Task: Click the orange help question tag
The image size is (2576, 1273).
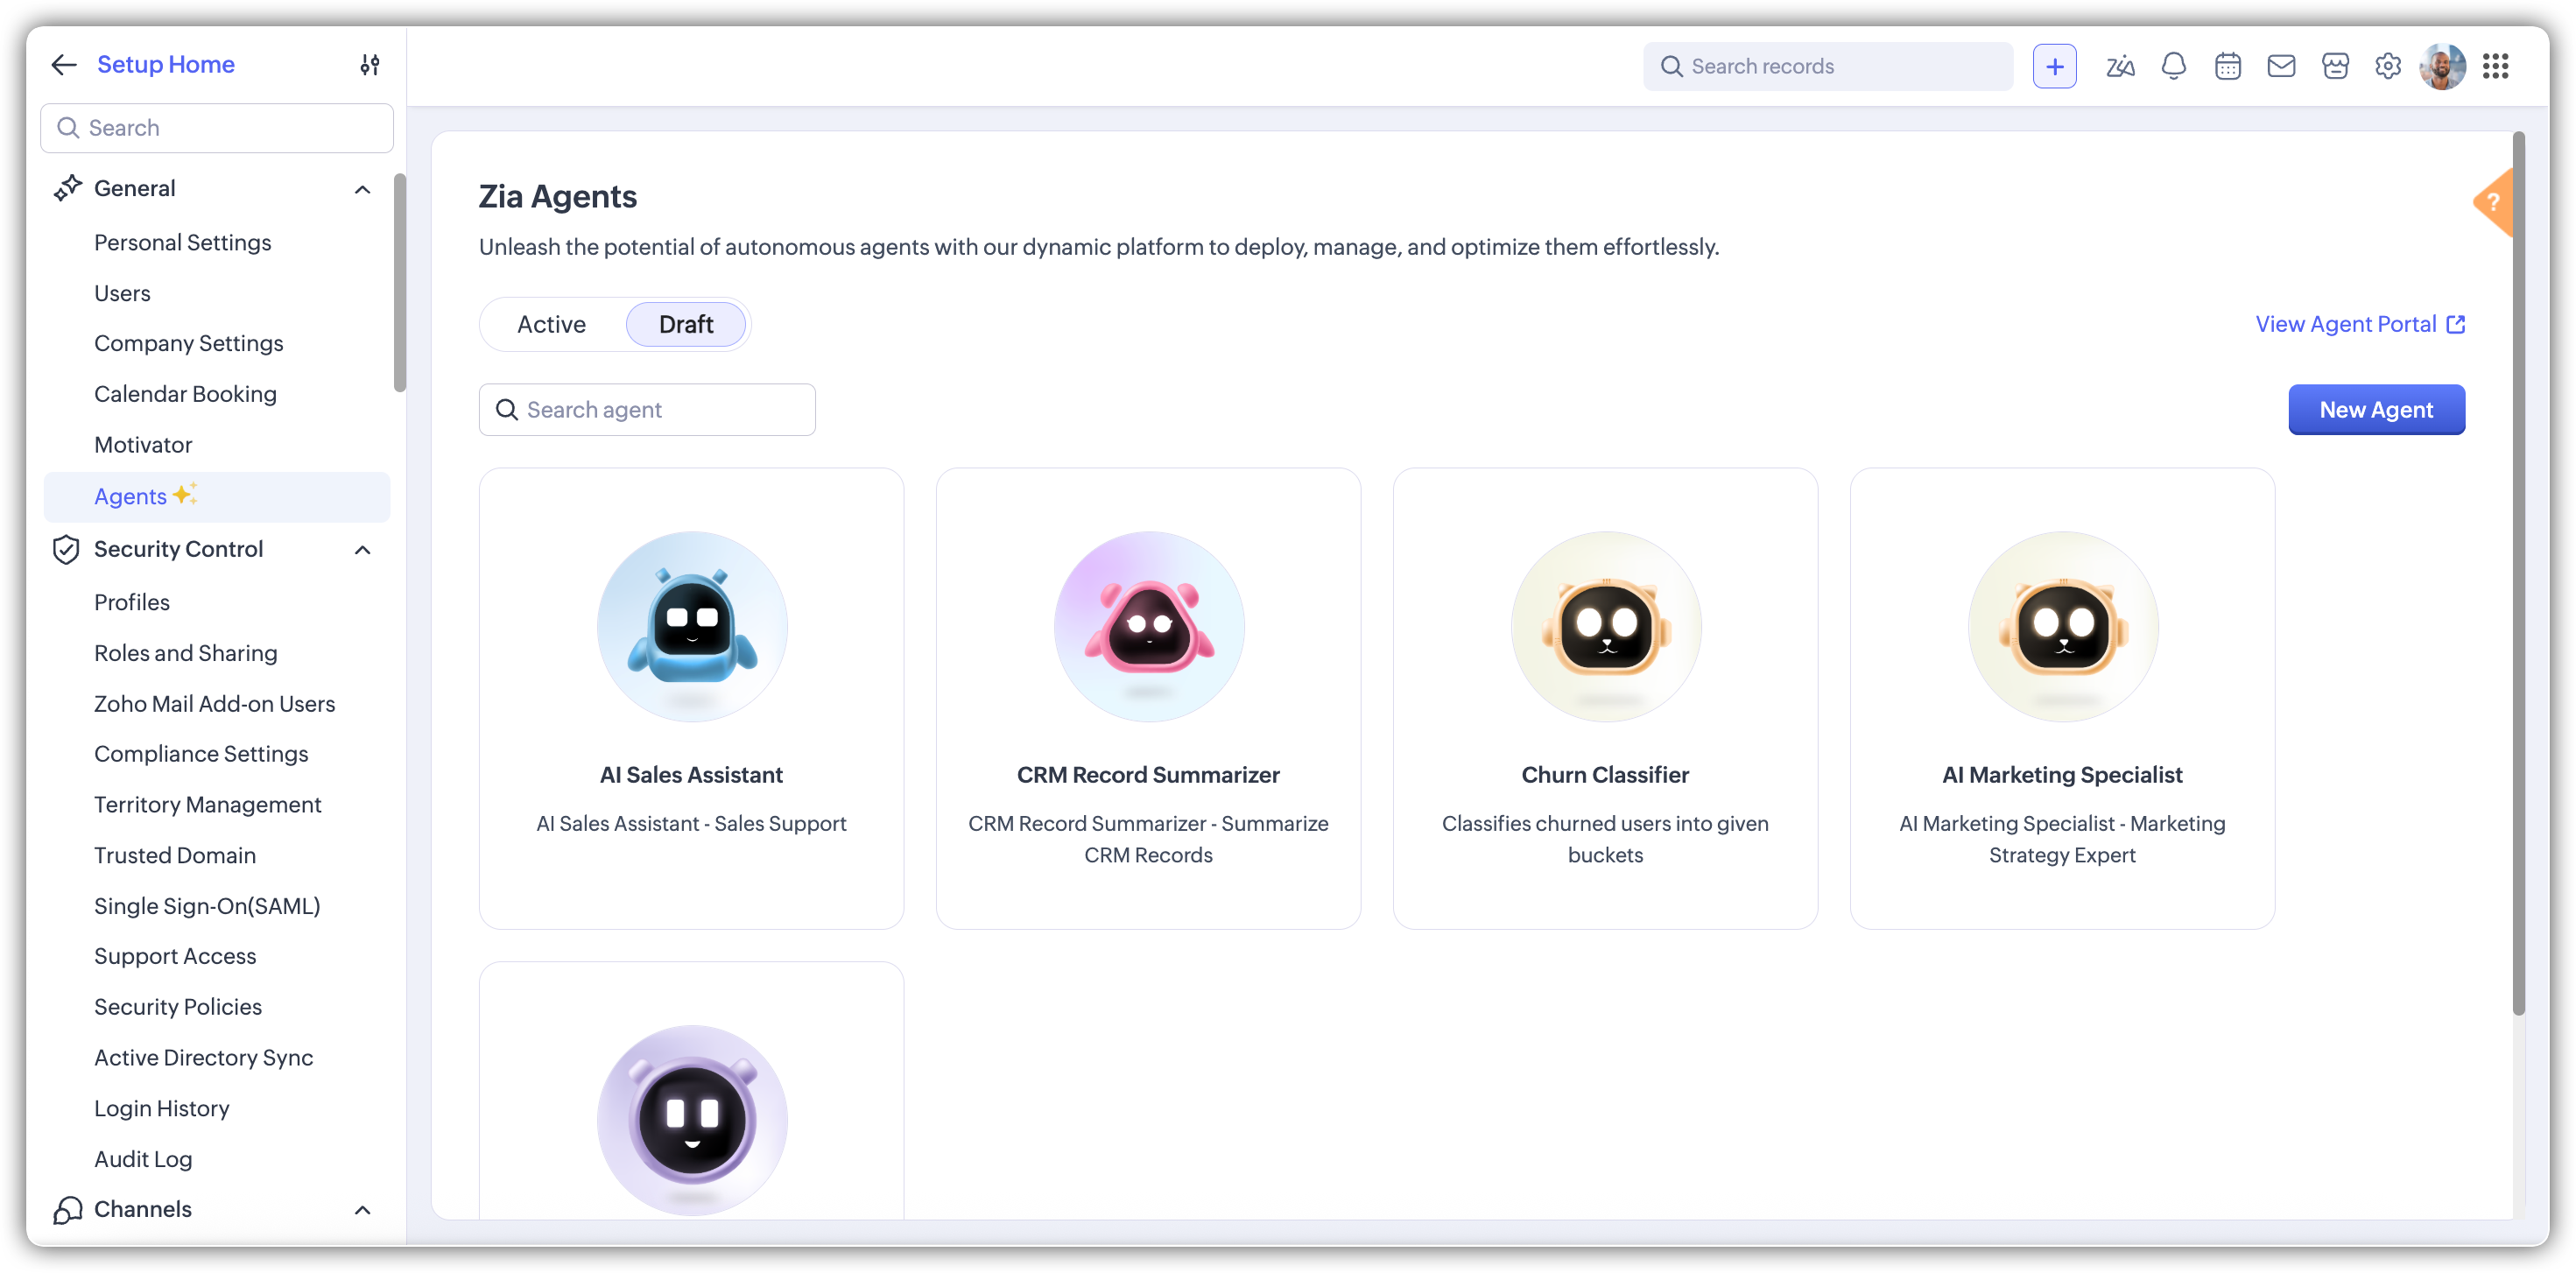Action: (x=2494, y=202)
